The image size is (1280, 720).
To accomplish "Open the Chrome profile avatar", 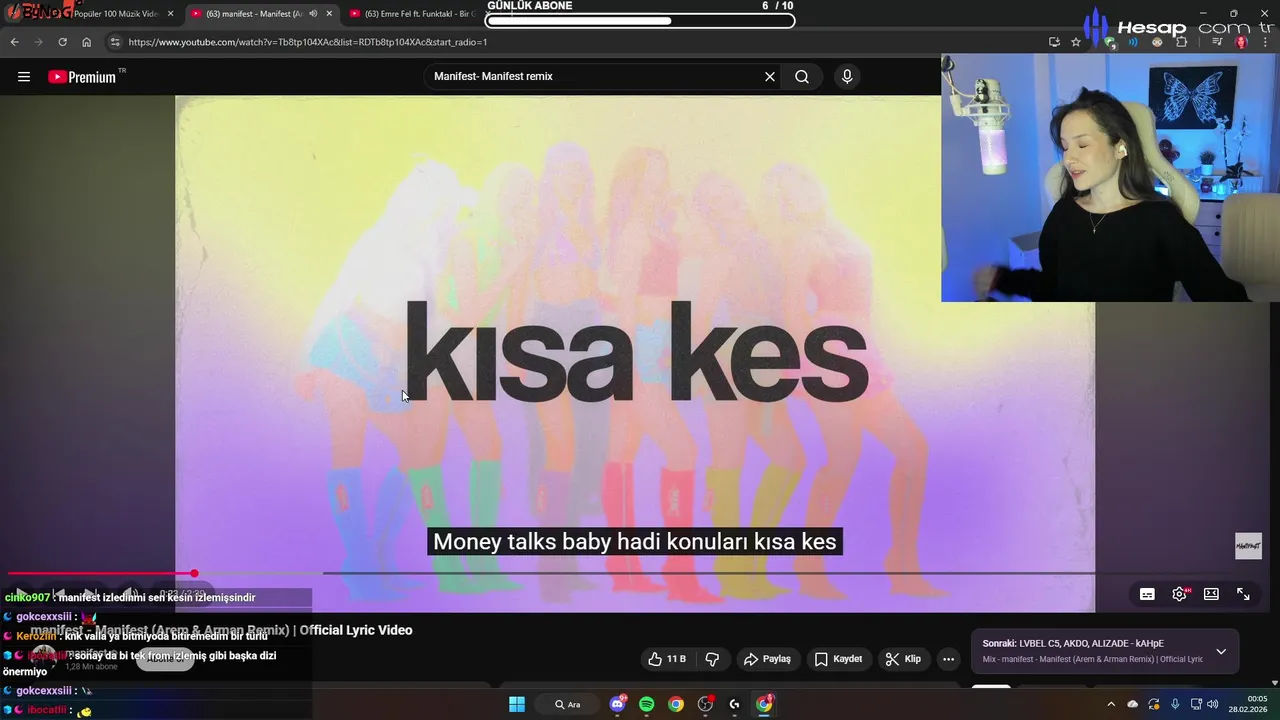I will [1242, 42].
